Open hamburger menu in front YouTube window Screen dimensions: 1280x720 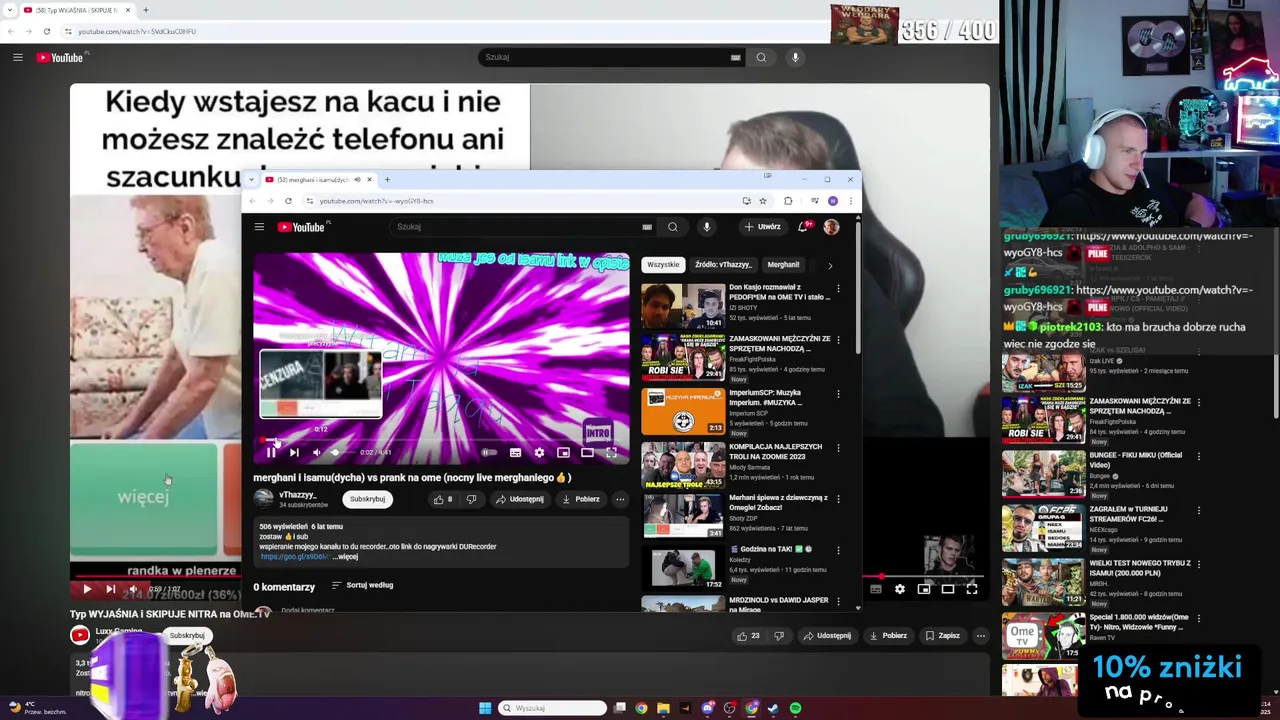click(x=259, y=227)
